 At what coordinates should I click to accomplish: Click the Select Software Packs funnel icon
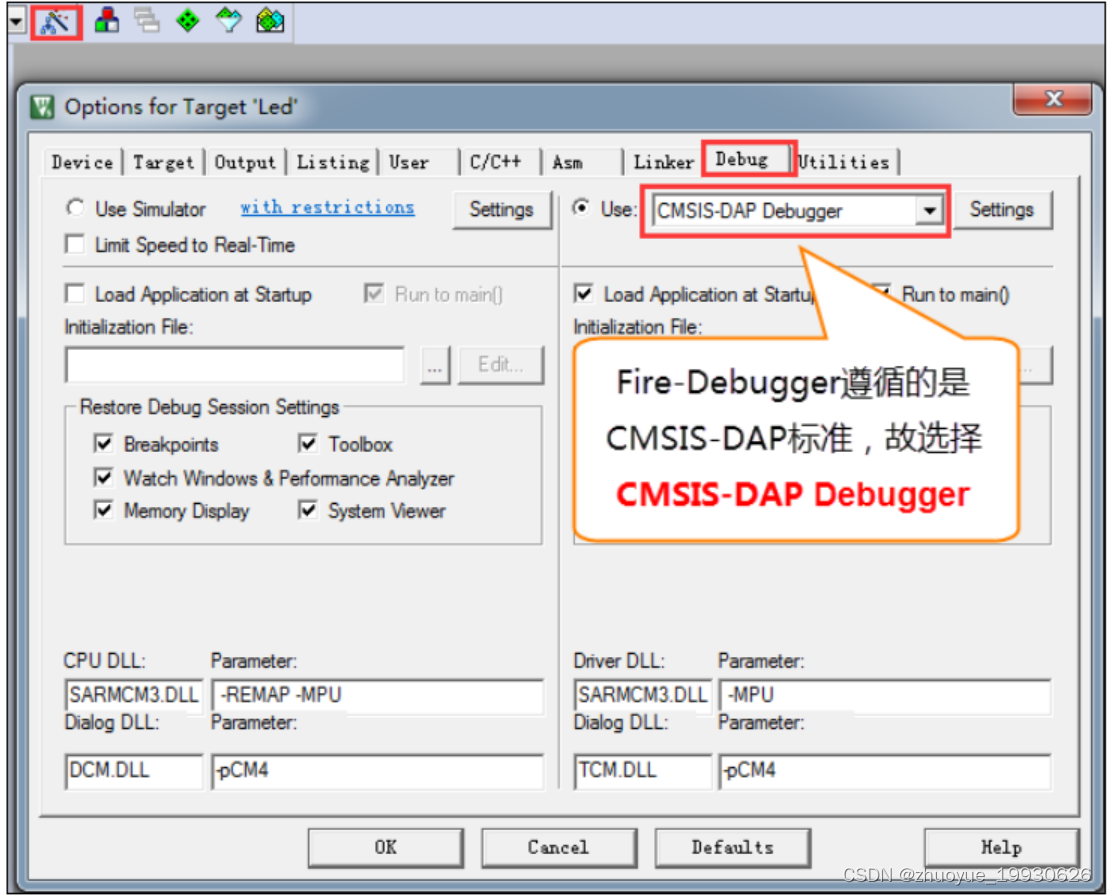228,20
